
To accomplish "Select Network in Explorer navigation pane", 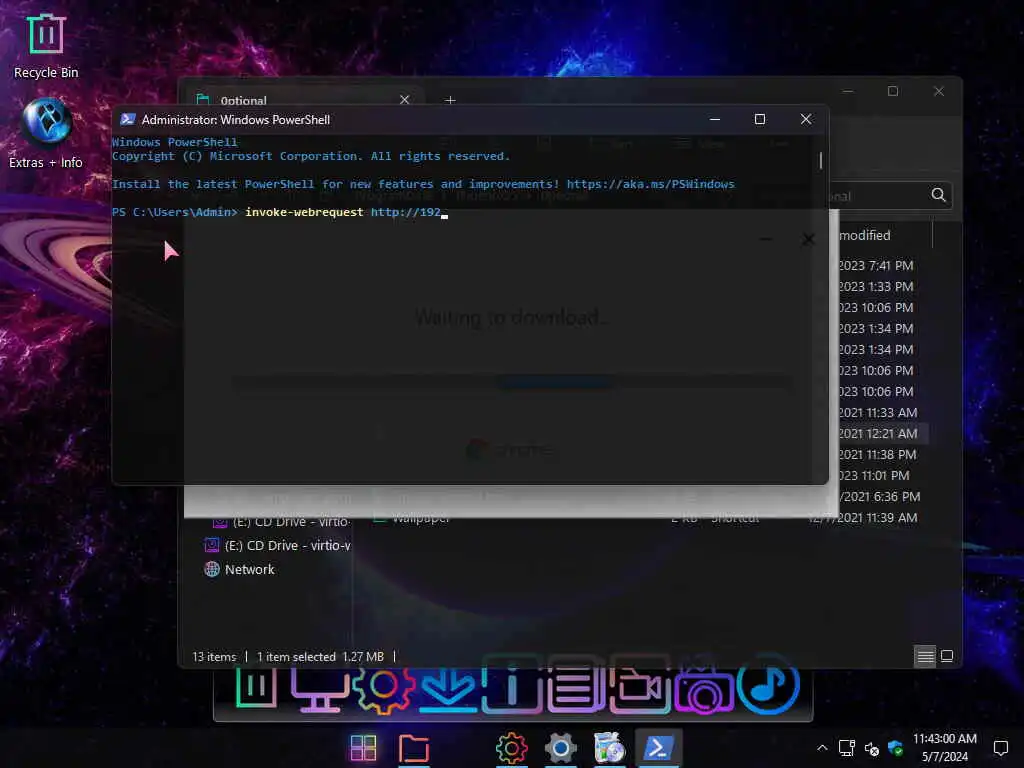I will click(x=249, y=569).
